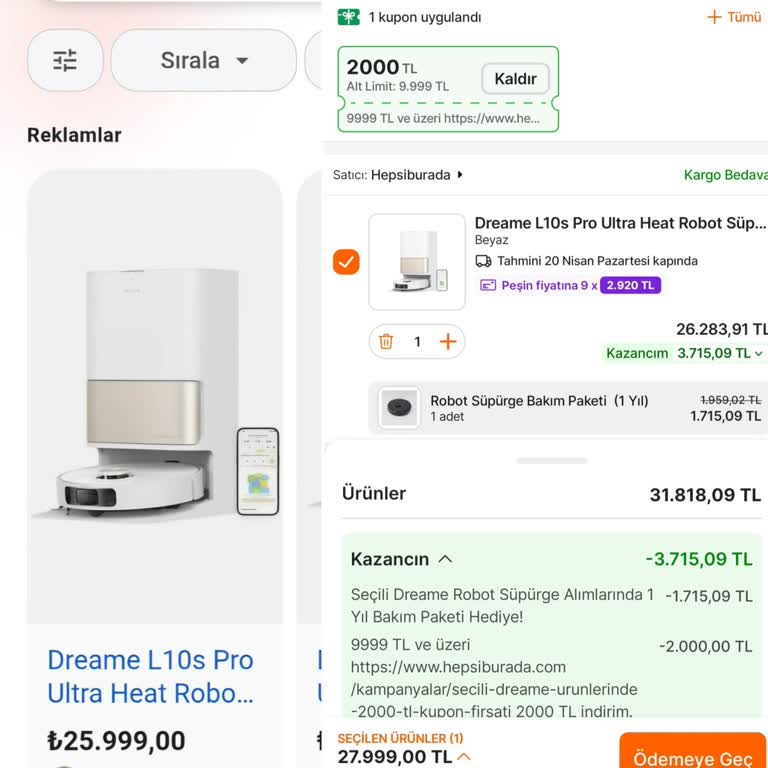Click the delivery truck icon
This screenshot has height=768, width=768.
tap(483, 261)
